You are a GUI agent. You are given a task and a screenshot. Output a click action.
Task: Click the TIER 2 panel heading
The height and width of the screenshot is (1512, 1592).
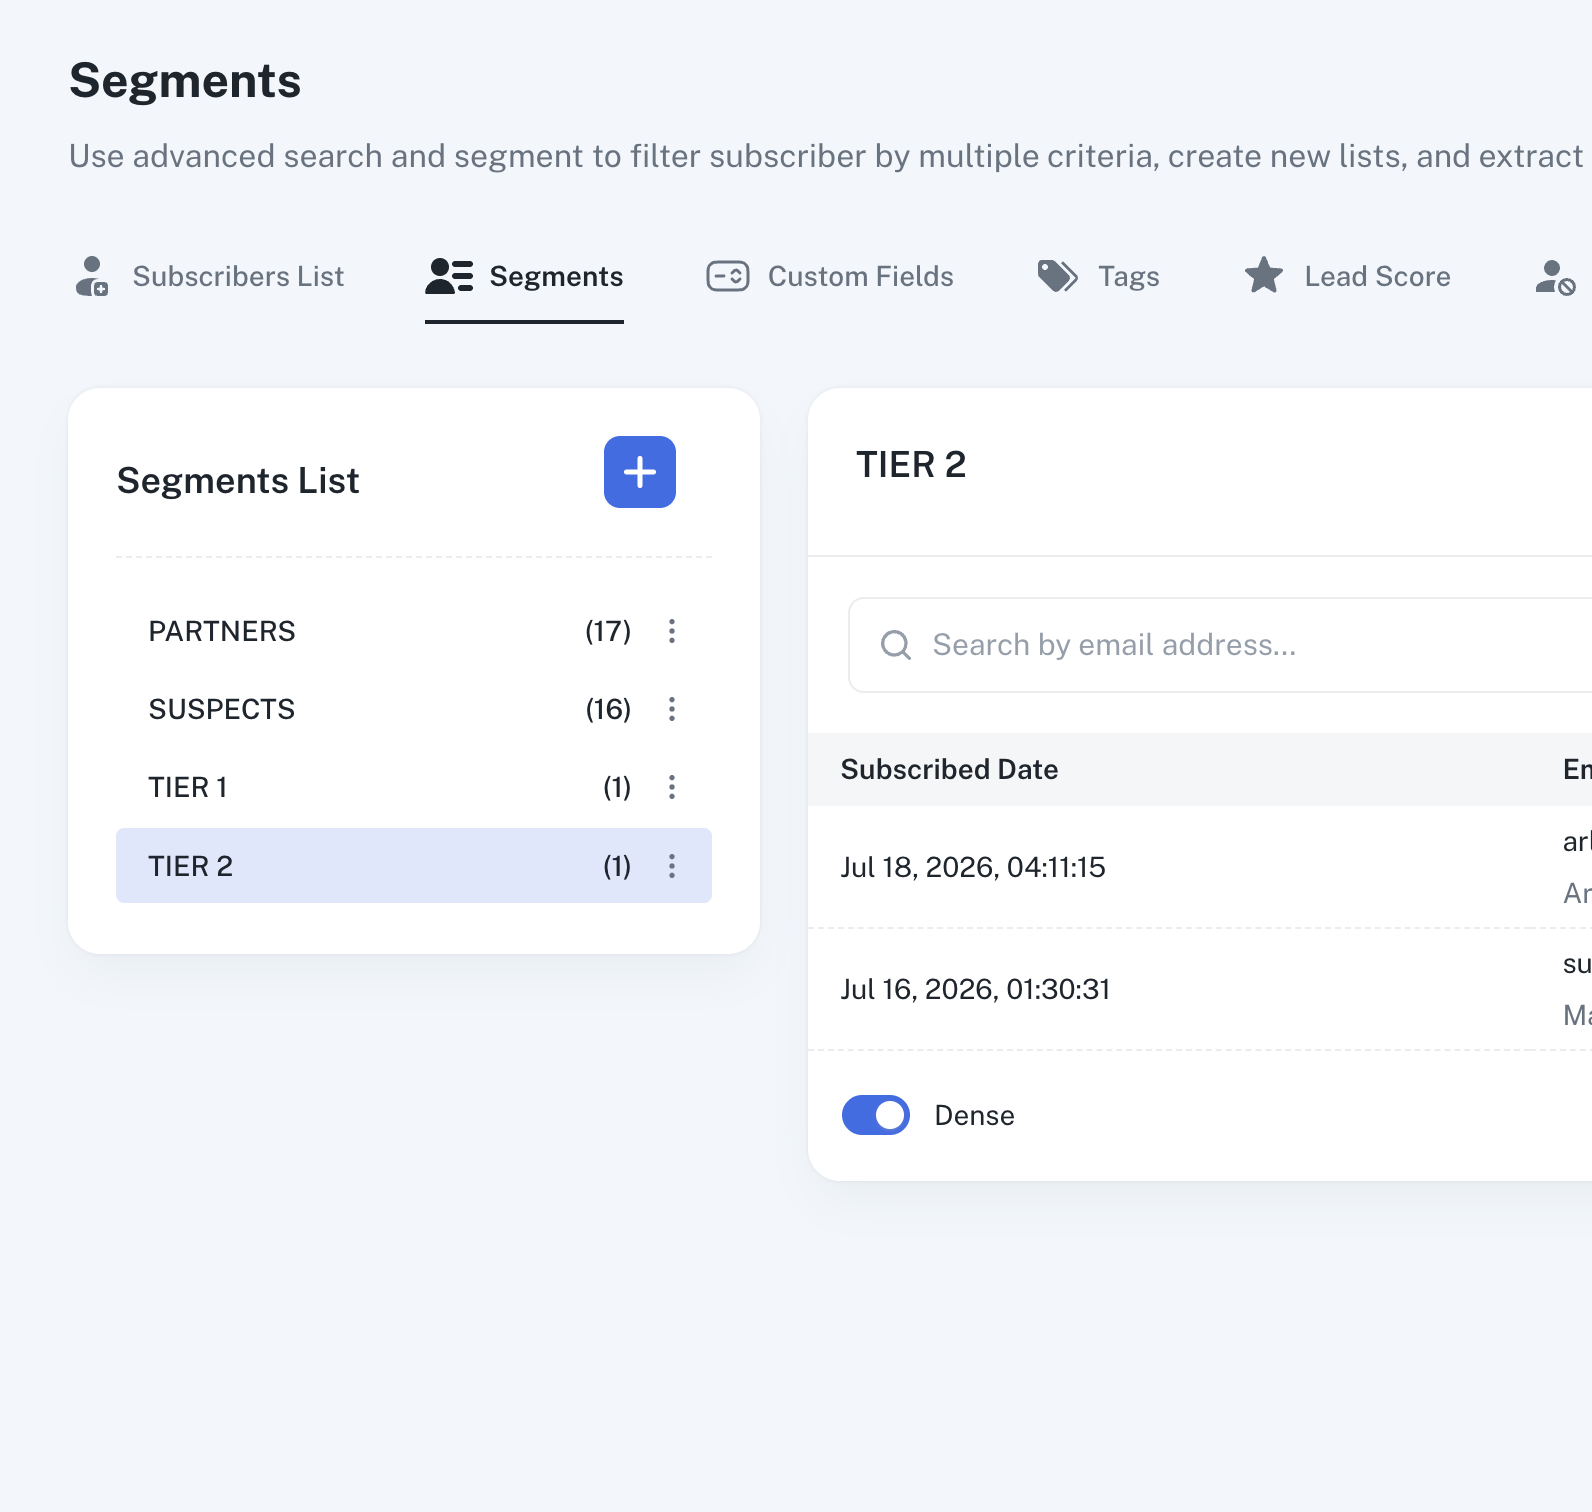click(x=911, y=465)
